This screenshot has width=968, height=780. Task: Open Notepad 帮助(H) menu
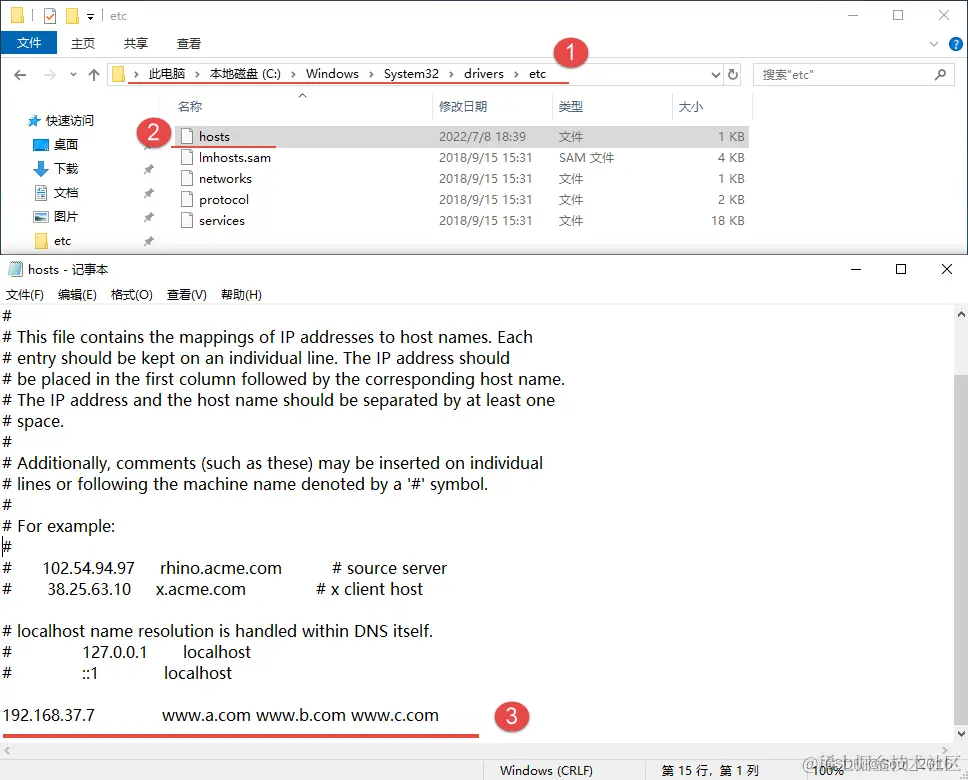(241, 295)
